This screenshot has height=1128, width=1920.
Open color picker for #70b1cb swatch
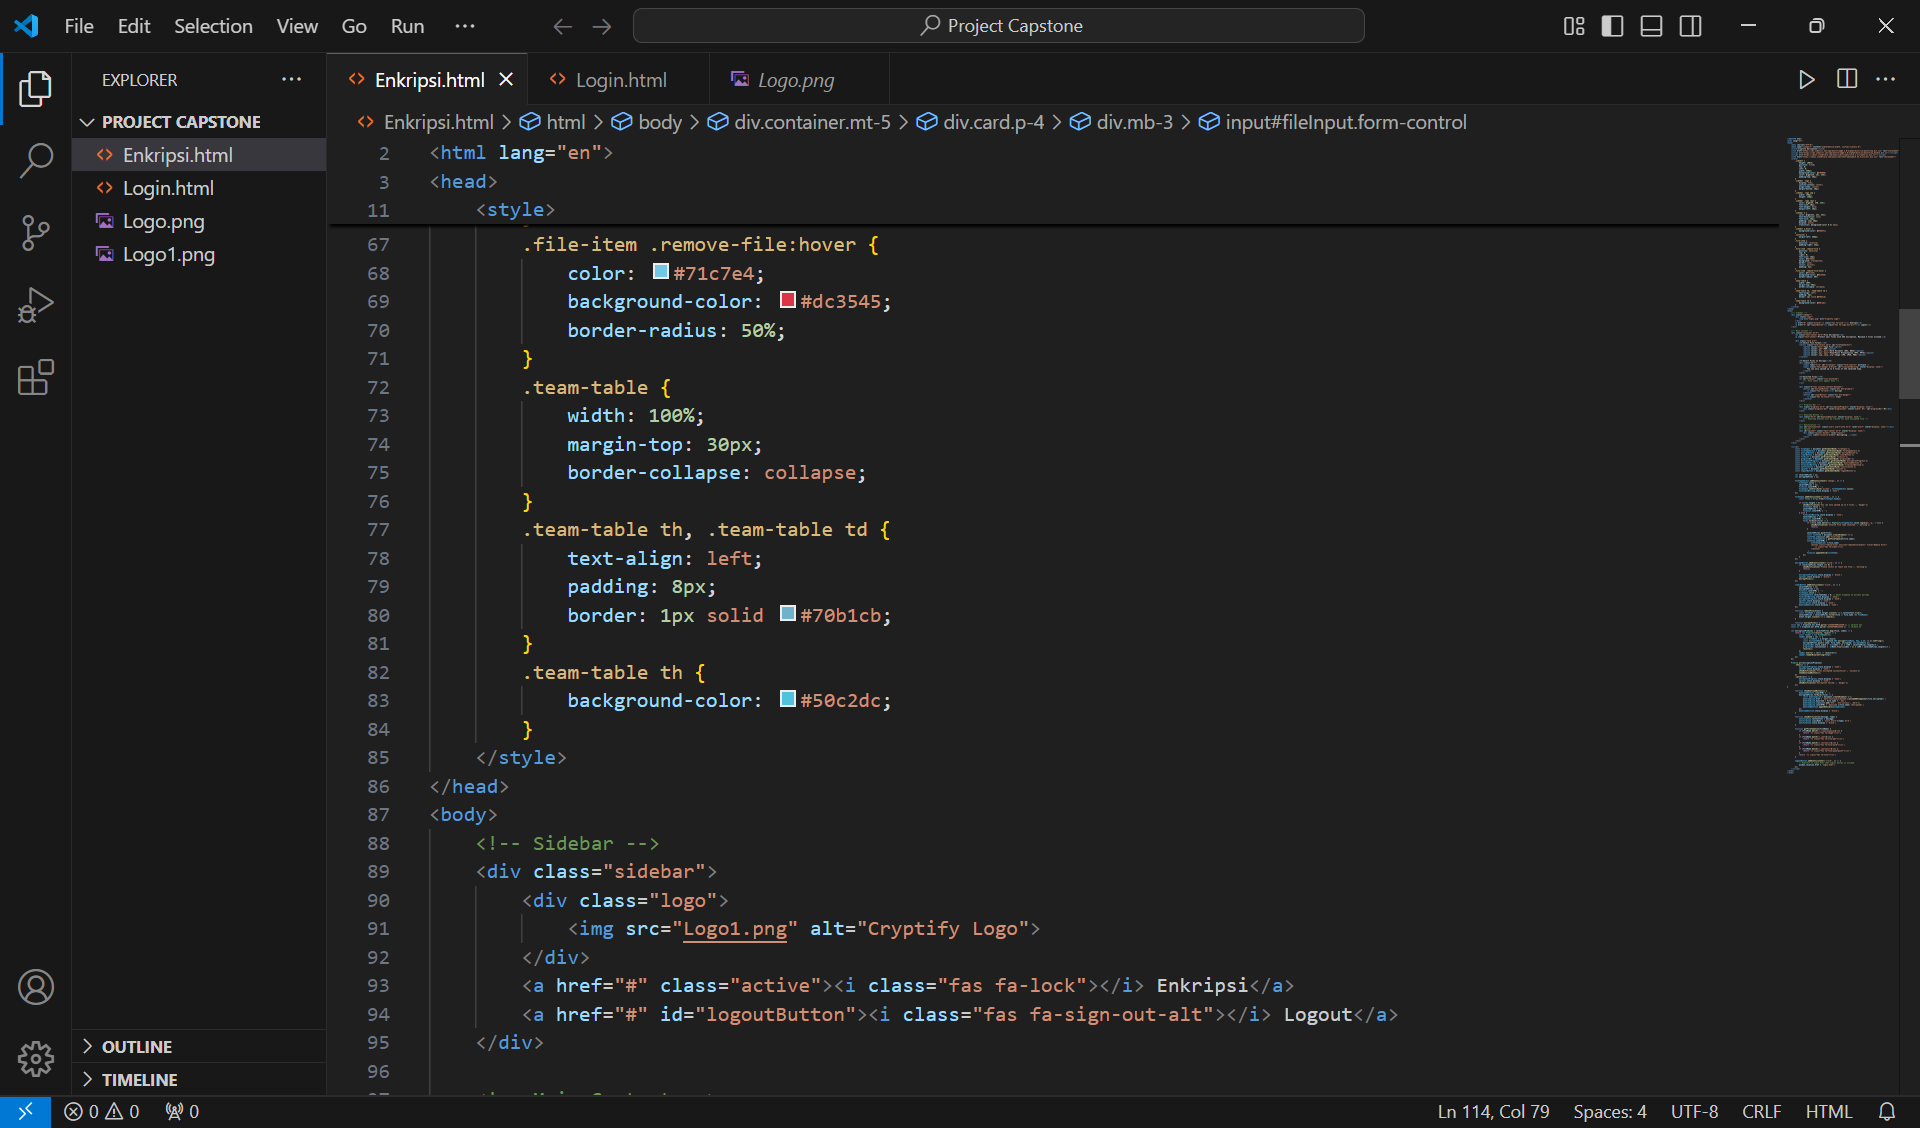[788, 614]
